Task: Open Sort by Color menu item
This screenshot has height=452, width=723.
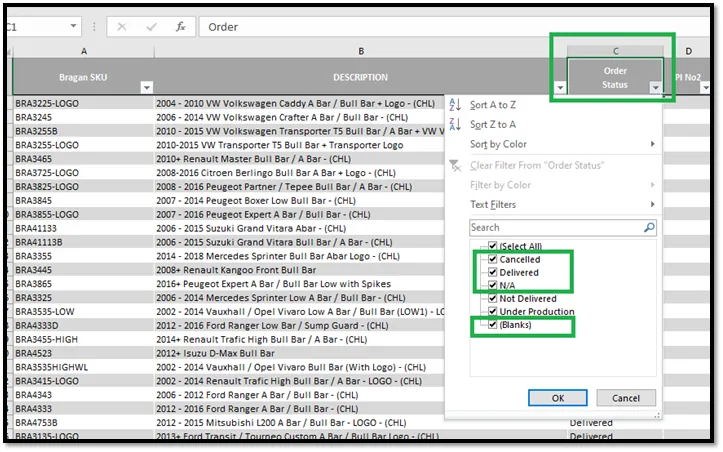Action: pyautogui.click(x=498, y=144)
